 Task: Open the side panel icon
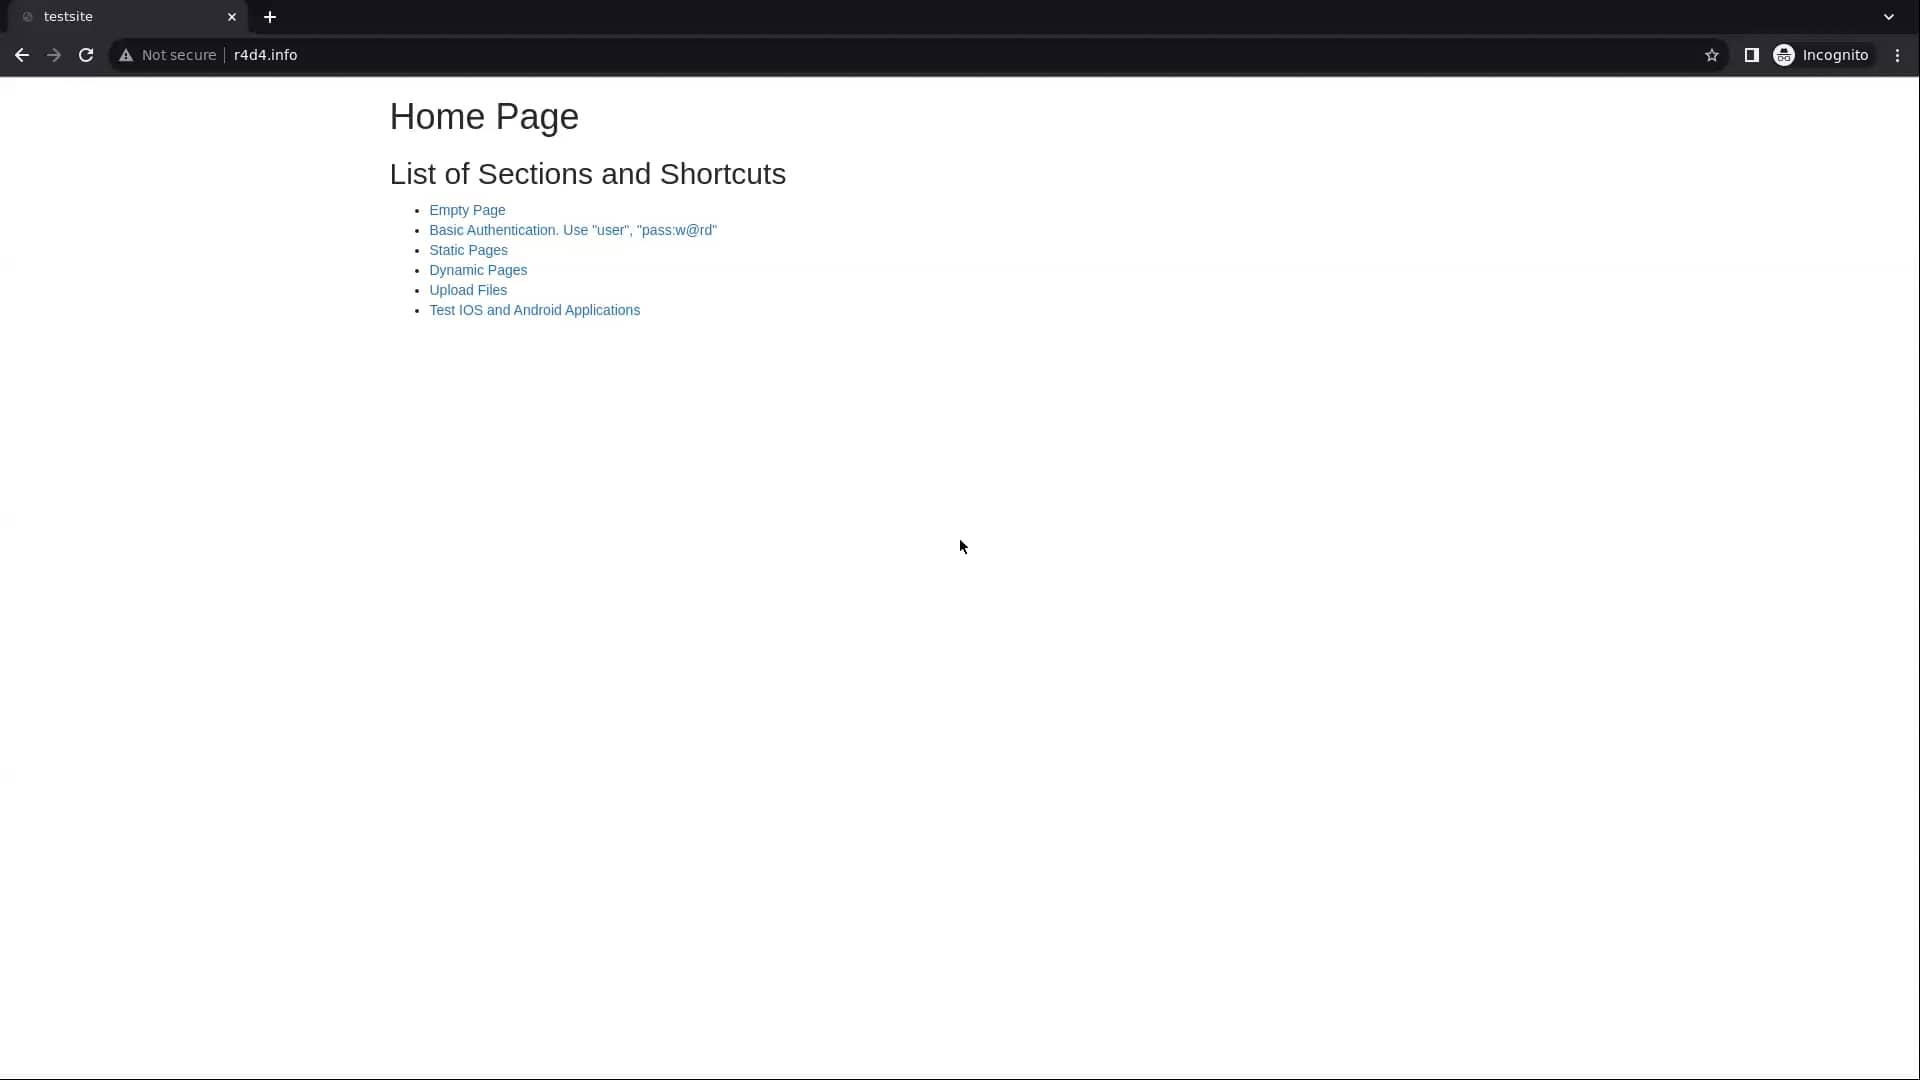1752,55
